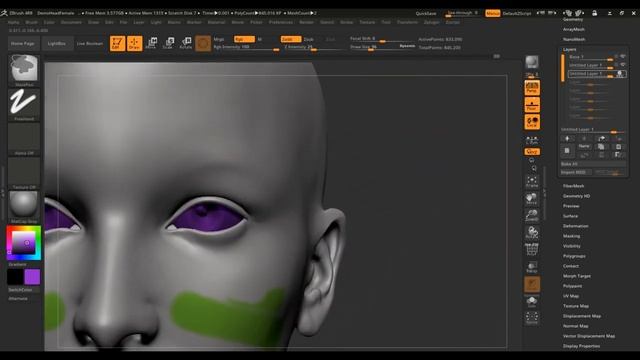
Task: Expand the Deformation subpalette
Action: tap(576, 226)
